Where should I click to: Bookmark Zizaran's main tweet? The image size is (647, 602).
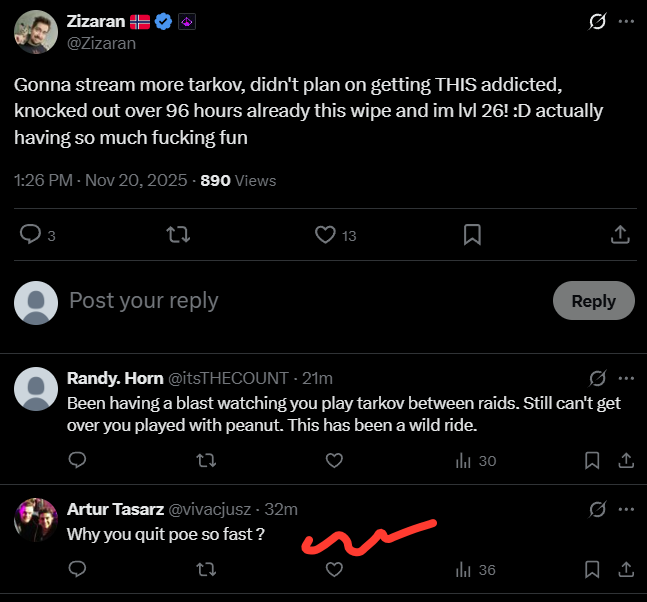(x=472, y=234)
